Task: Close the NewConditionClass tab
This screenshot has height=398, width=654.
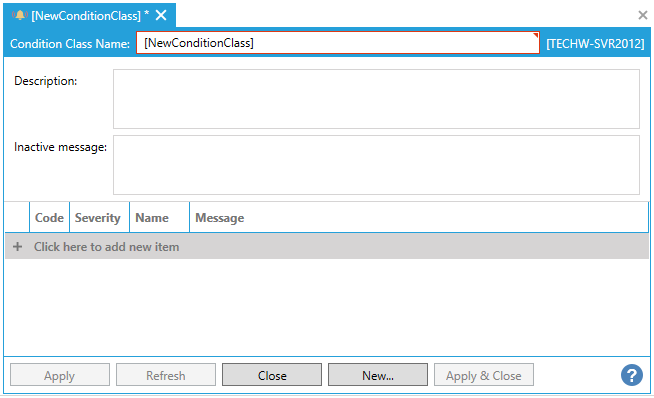Action: tap(161, 15)
